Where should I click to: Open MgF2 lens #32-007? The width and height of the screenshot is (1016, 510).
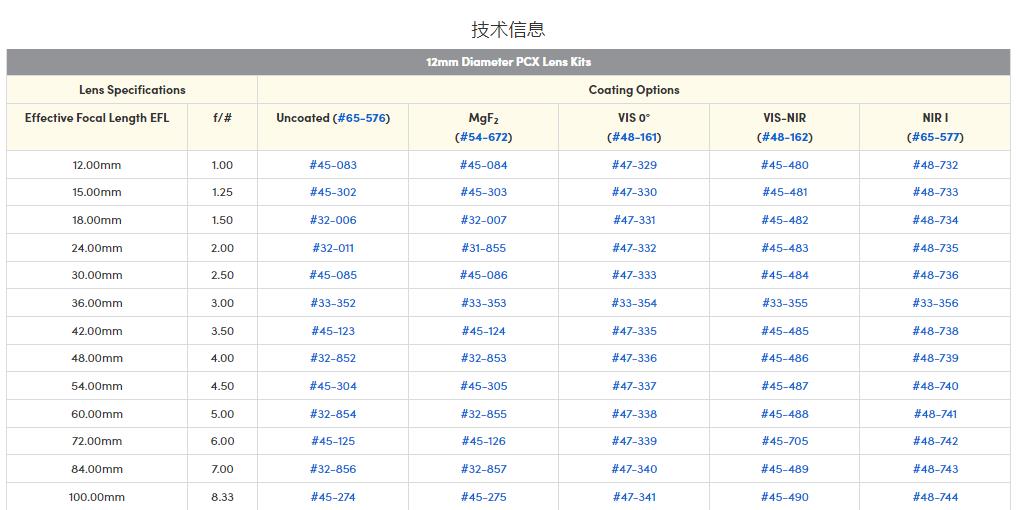(483, 220)
